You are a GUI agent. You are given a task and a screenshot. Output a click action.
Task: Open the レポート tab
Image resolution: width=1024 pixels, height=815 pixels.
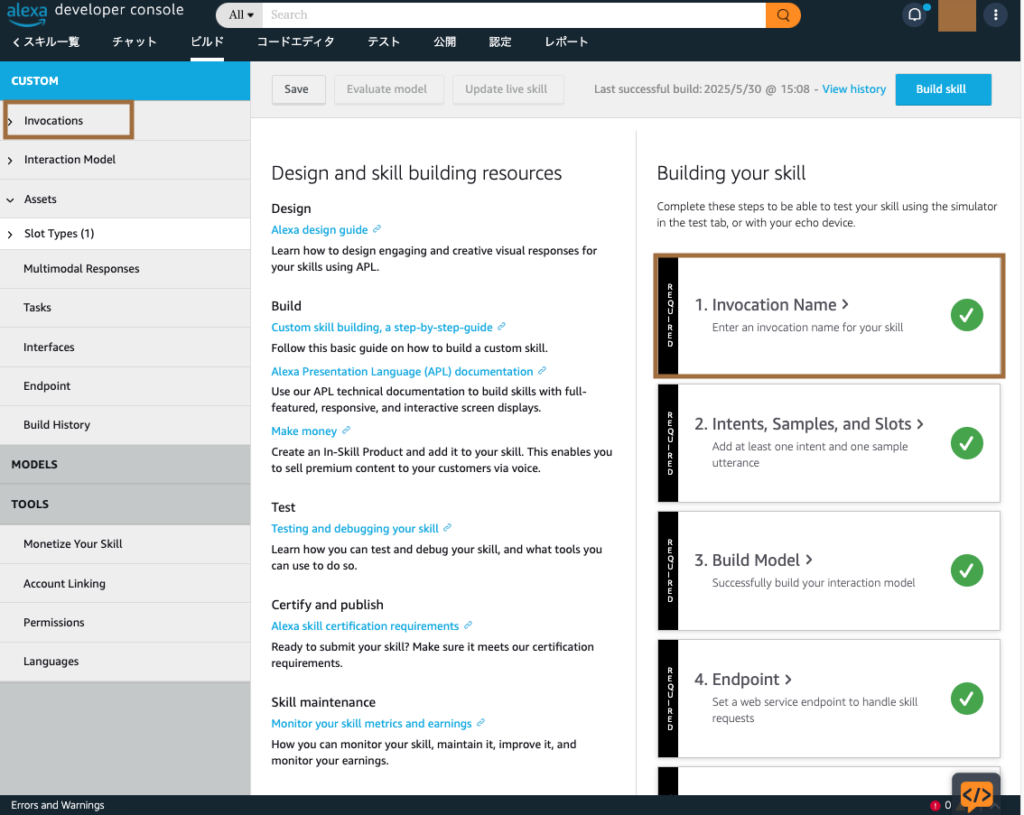click(566, 42)
